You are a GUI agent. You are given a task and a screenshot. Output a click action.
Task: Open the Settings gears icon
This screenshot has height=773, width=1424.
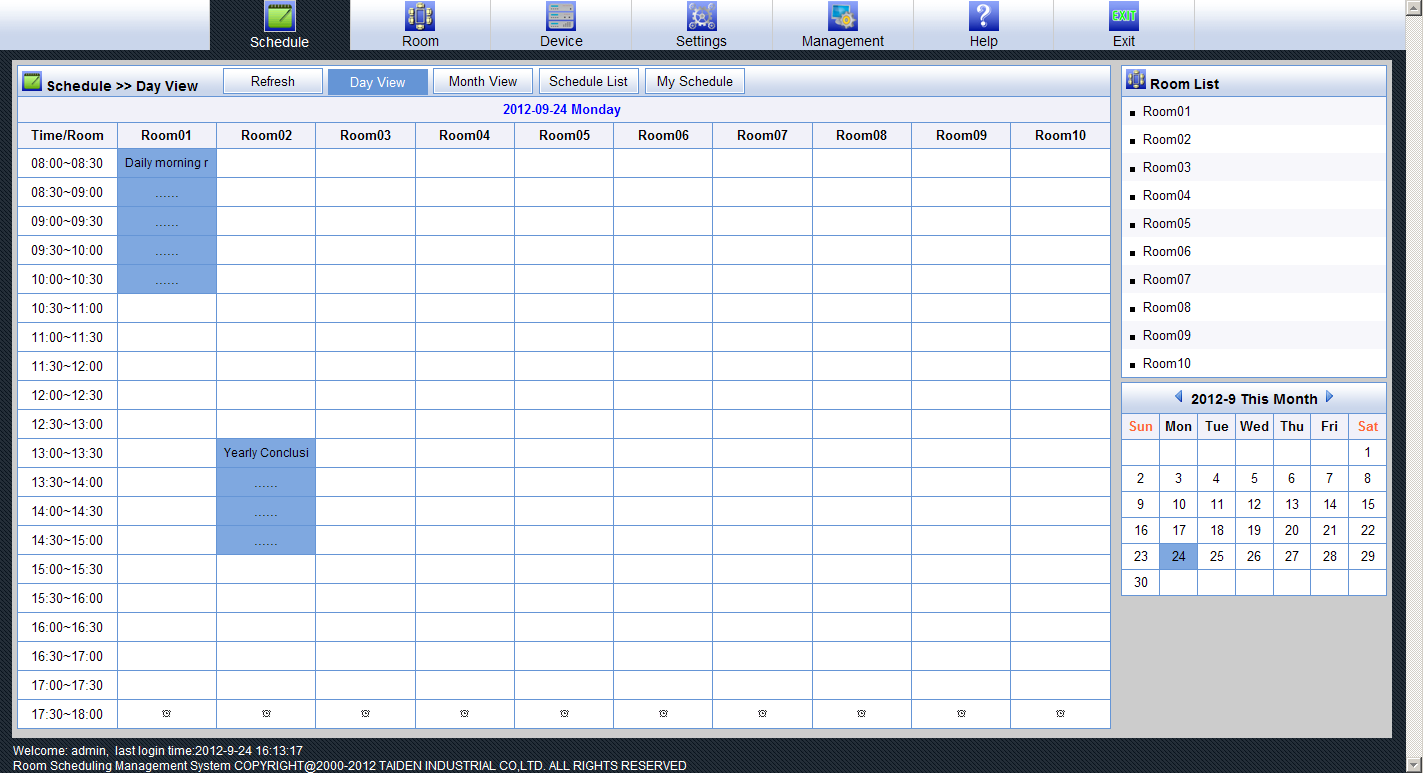701,17
